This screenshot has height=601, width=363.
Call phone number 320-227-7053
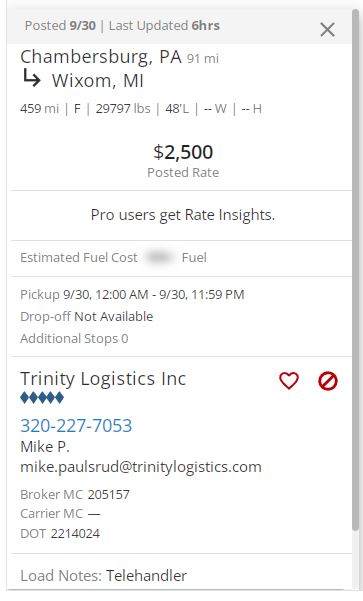[76, 425]
